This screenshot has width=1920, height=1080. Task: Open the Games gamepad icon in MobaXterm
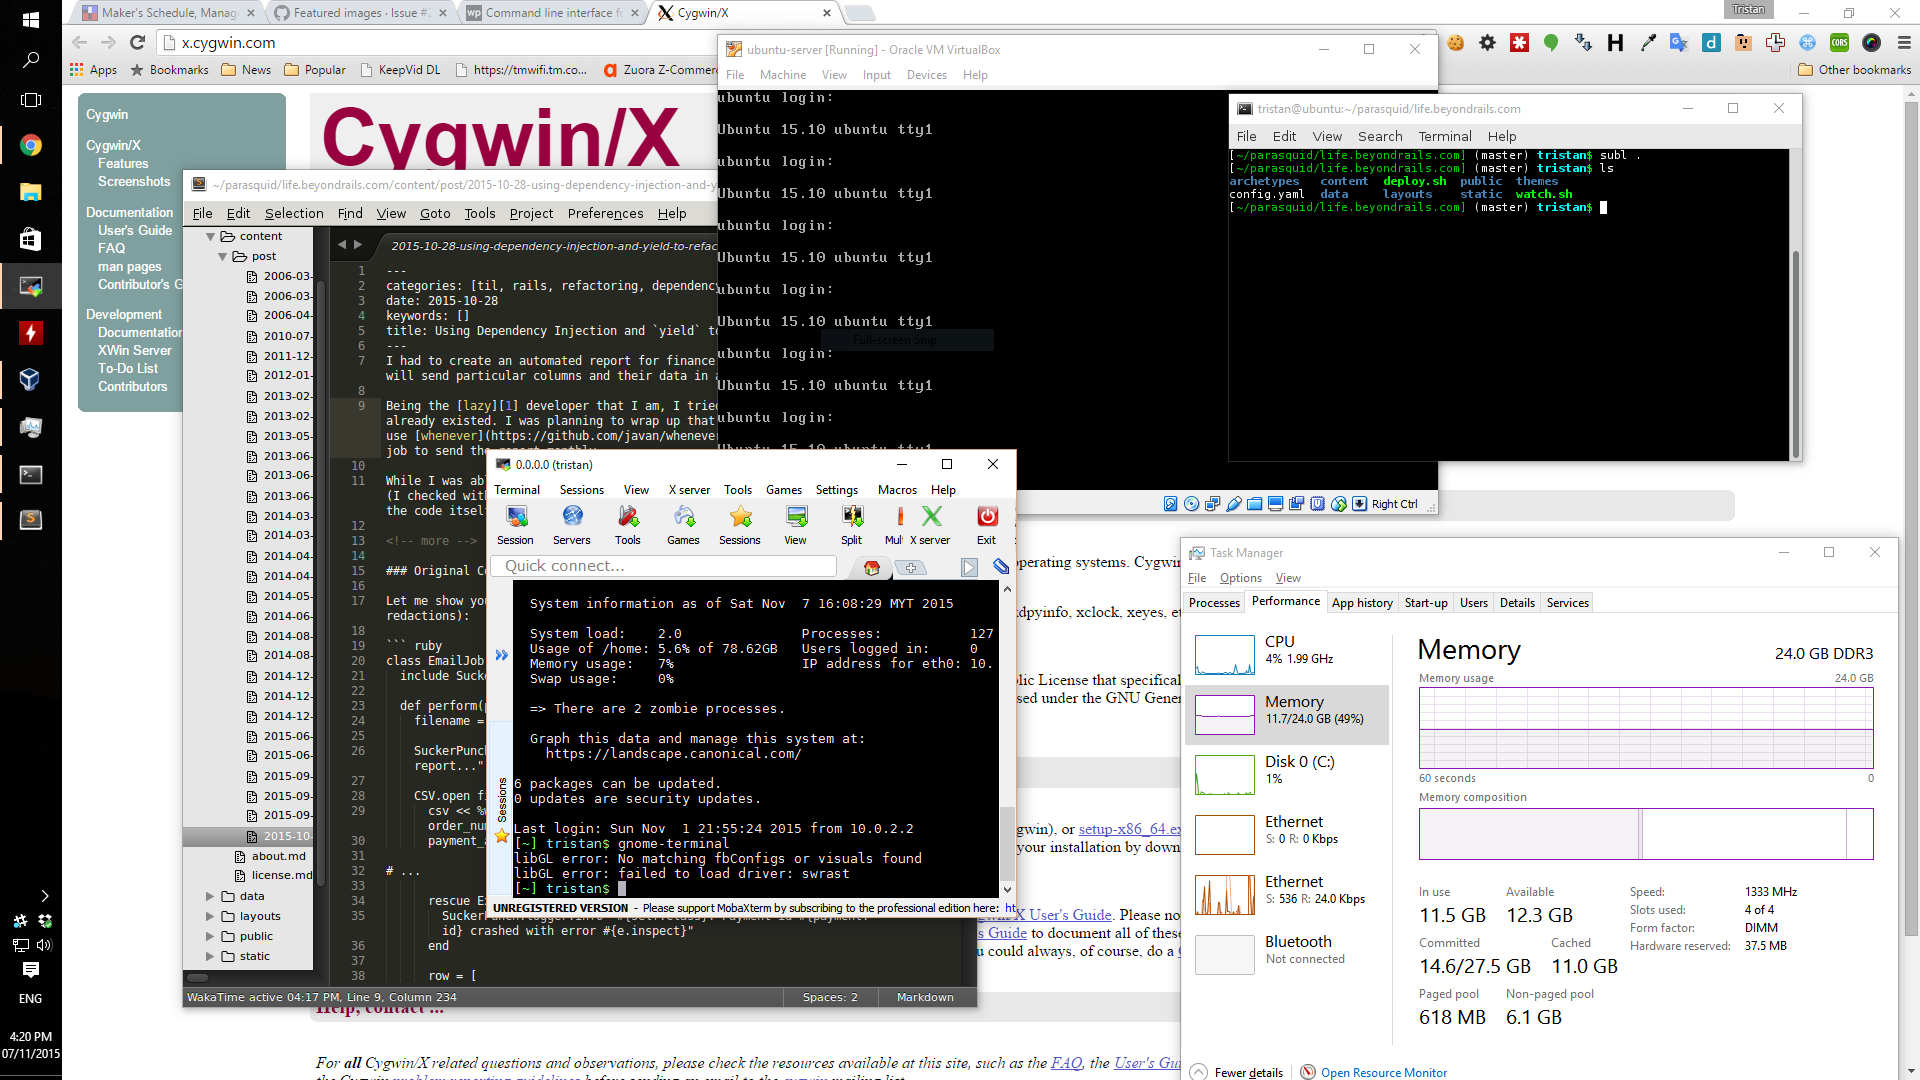click(x=684, y=524)
